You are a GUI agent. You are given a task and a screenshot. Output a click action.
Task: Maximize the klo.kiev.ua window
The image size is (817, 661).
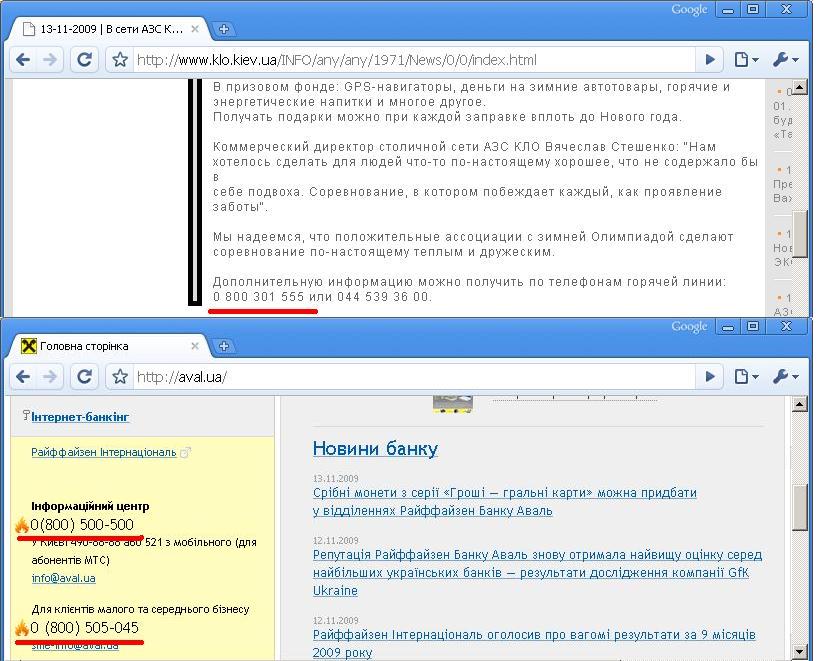tap(753, 9)
